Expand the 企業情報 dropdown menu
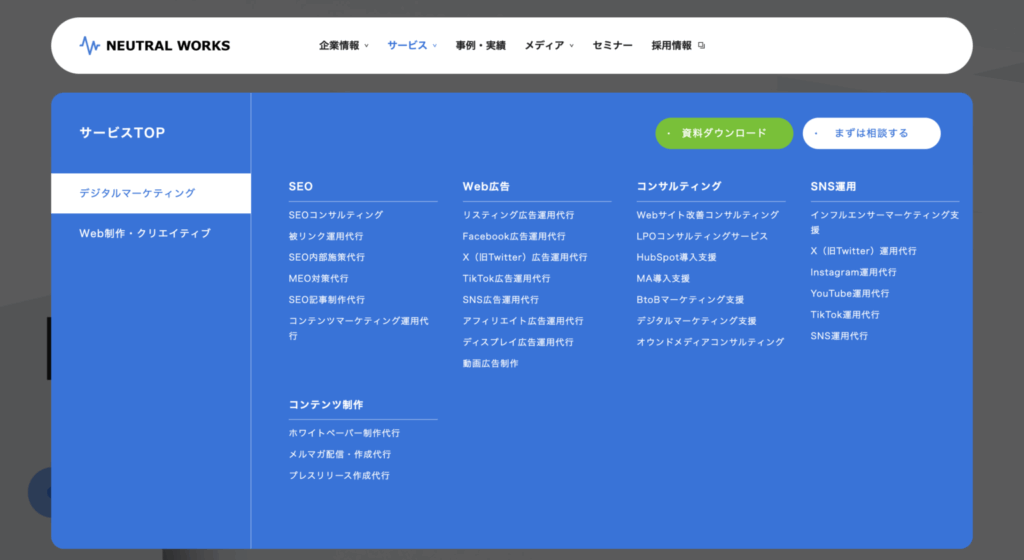 (343, 45)
